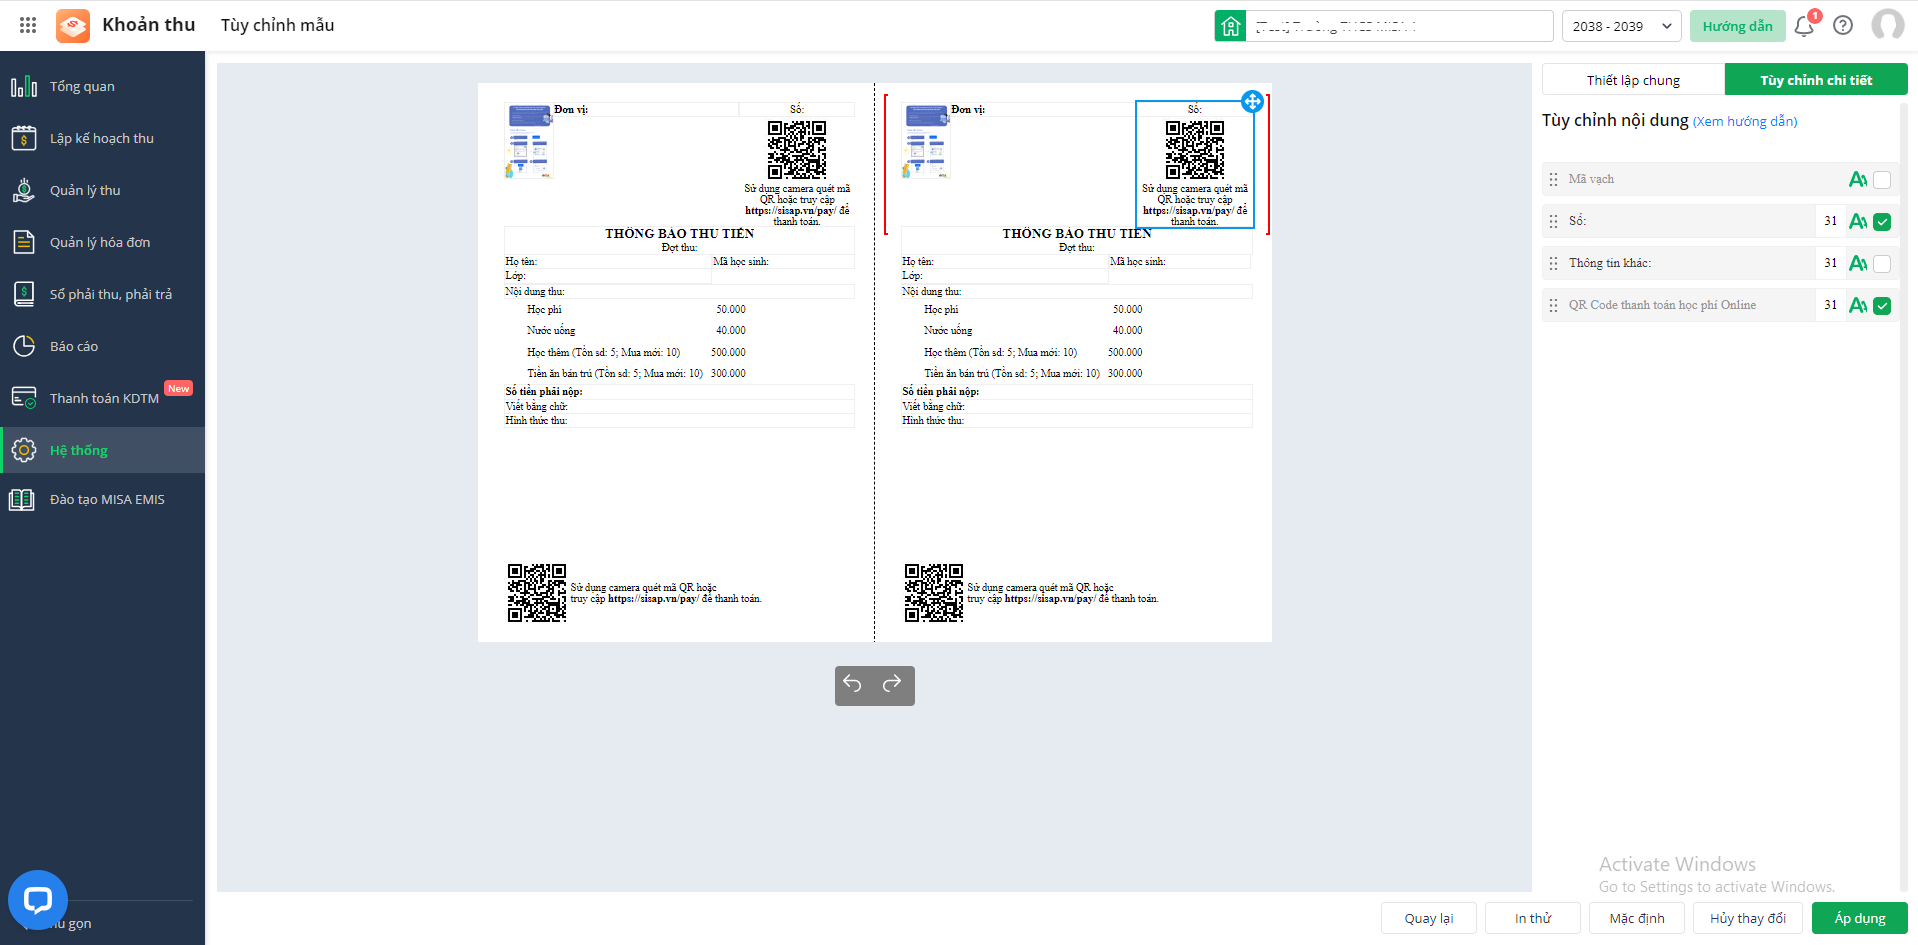This screenshot has width=1918, height=945.
Task: Open the live chat bubble
Action: click(x=38, y=900)
